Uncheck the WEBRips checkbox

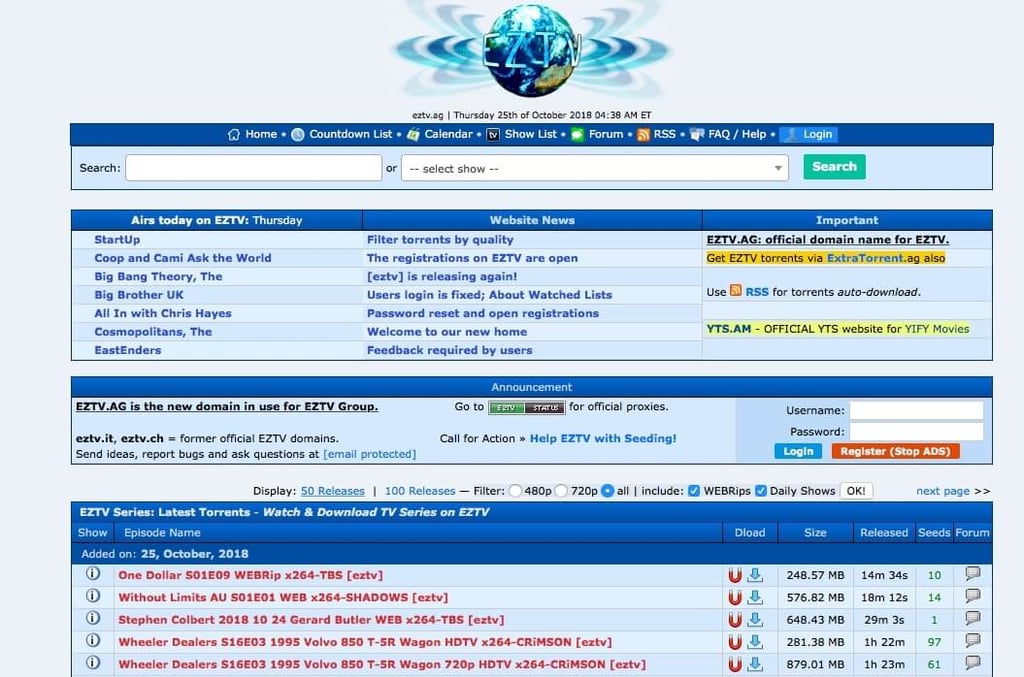click(694, 491)
